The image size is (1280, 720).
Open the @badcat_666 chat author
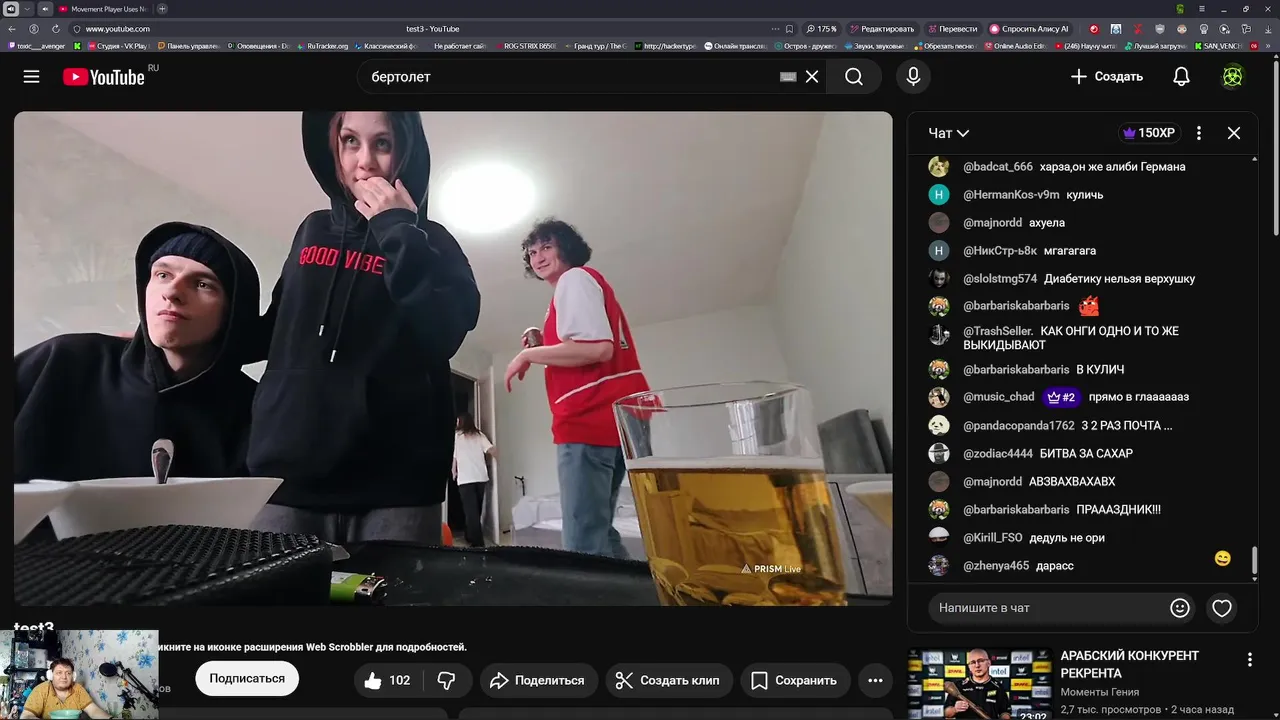point(997,167)
